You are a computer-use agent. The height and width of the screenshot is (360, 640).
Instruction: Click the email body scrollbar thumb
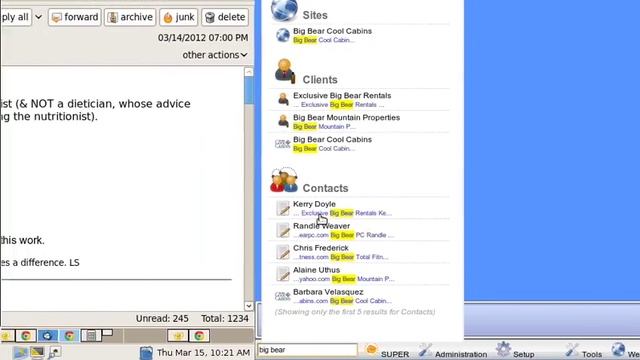[249, 91]
